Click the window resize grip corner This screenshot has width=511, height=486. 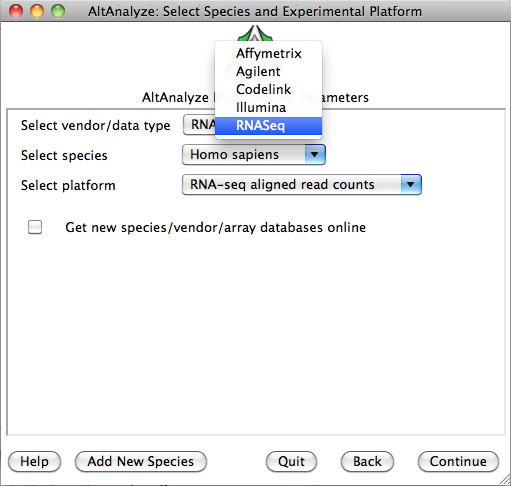coord(505,480)
